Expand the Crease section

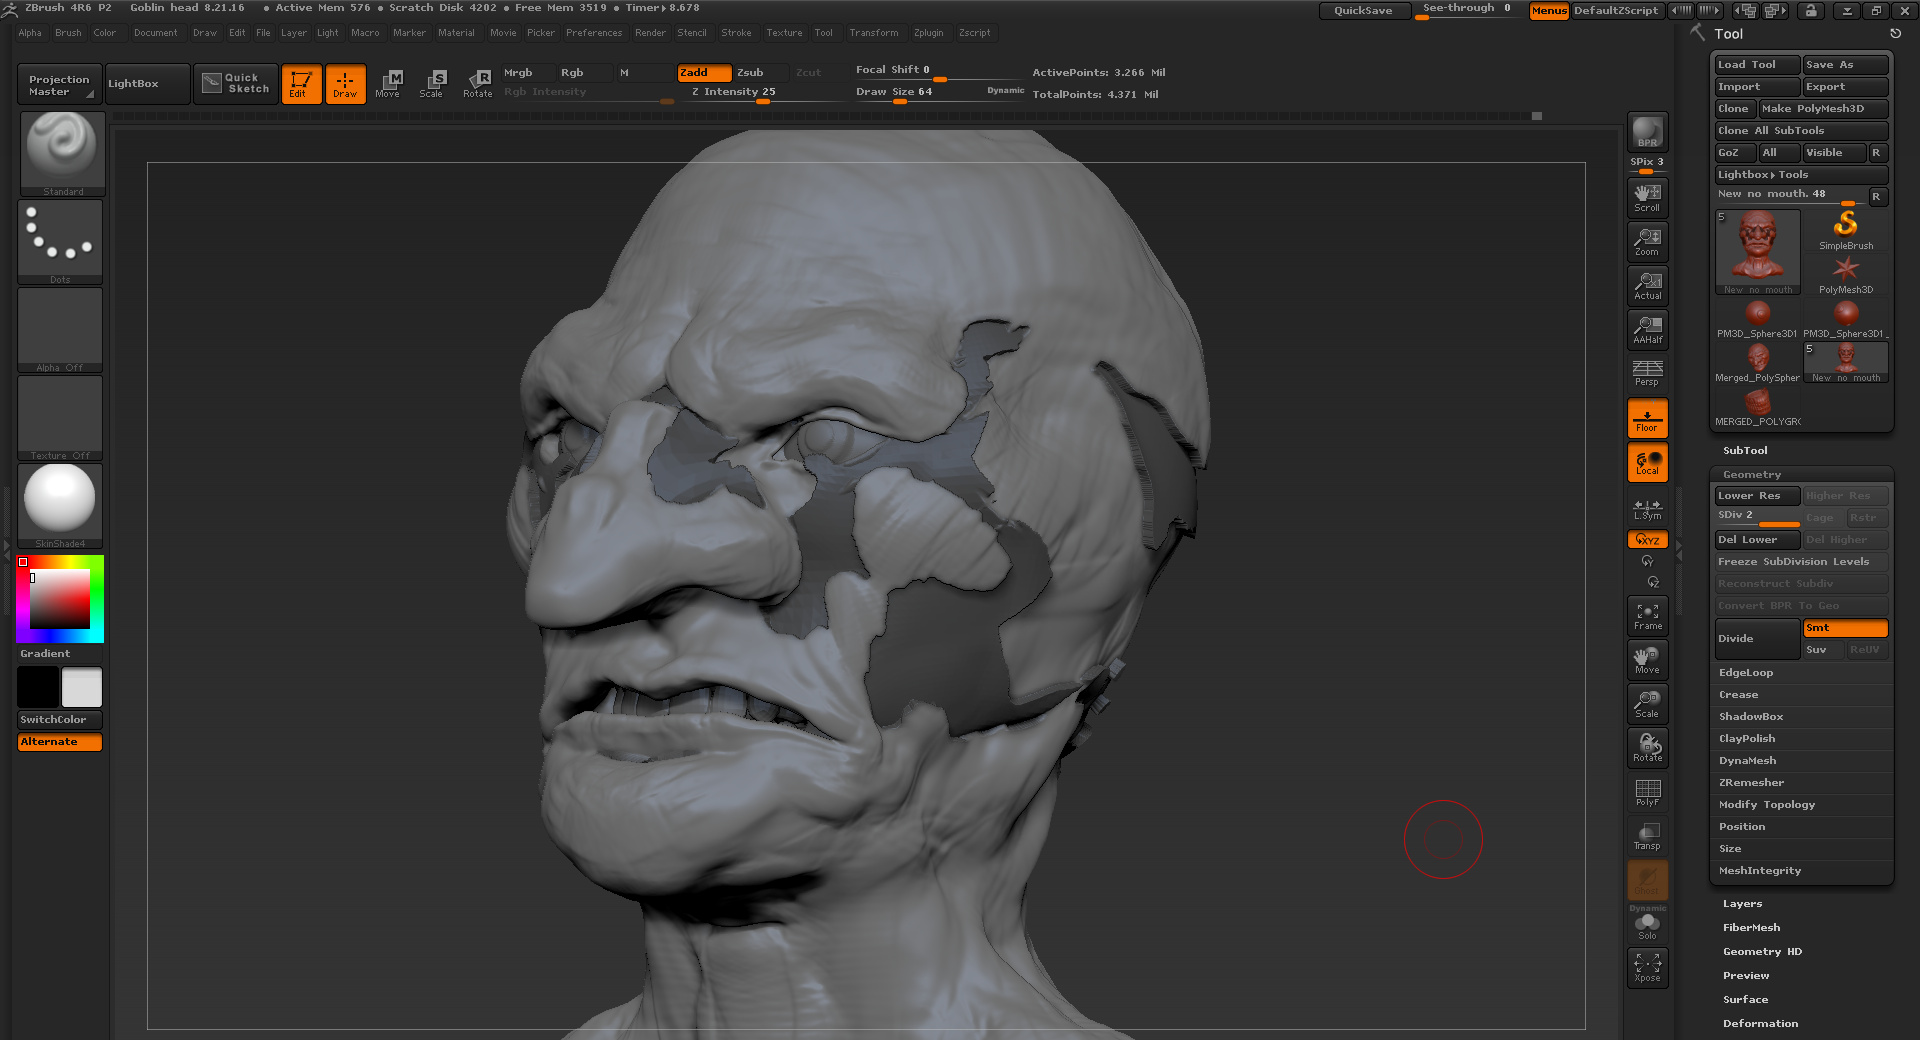[1738, 695]
